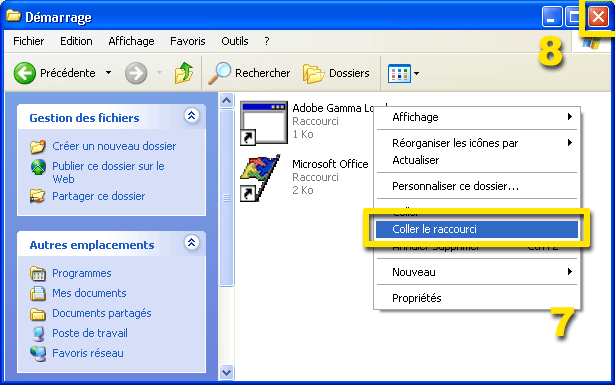Image resolution: width=615 pixels, height=385 pixels.
Task: Click the Poste de travail computer icon
Action: [x=38, y=333]
